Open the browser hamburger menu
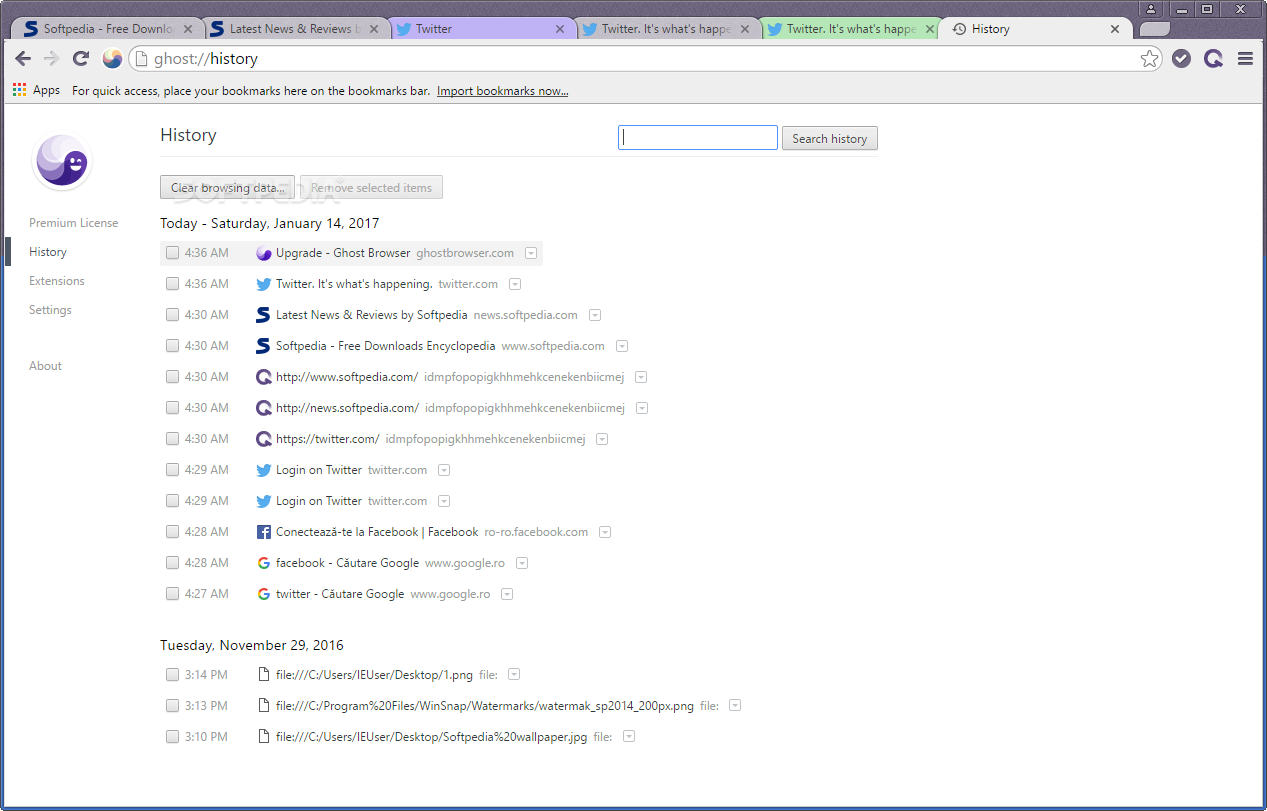The width and height of the screenshot is (1267, 811). 1245,59
